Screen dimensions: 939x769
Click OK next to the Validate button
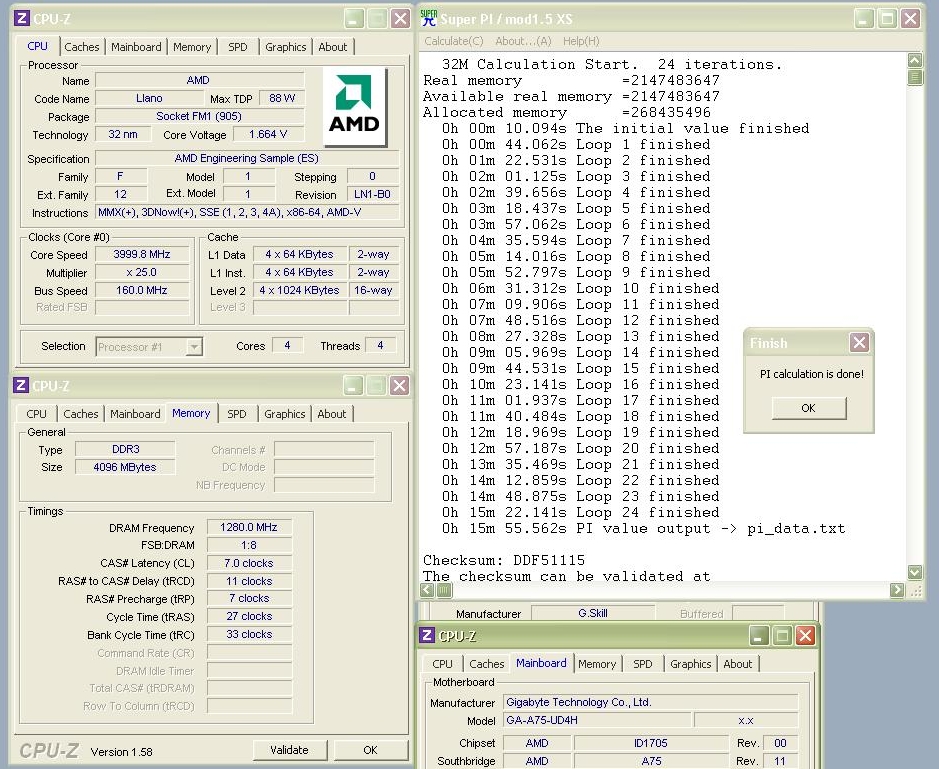(371, 750)
